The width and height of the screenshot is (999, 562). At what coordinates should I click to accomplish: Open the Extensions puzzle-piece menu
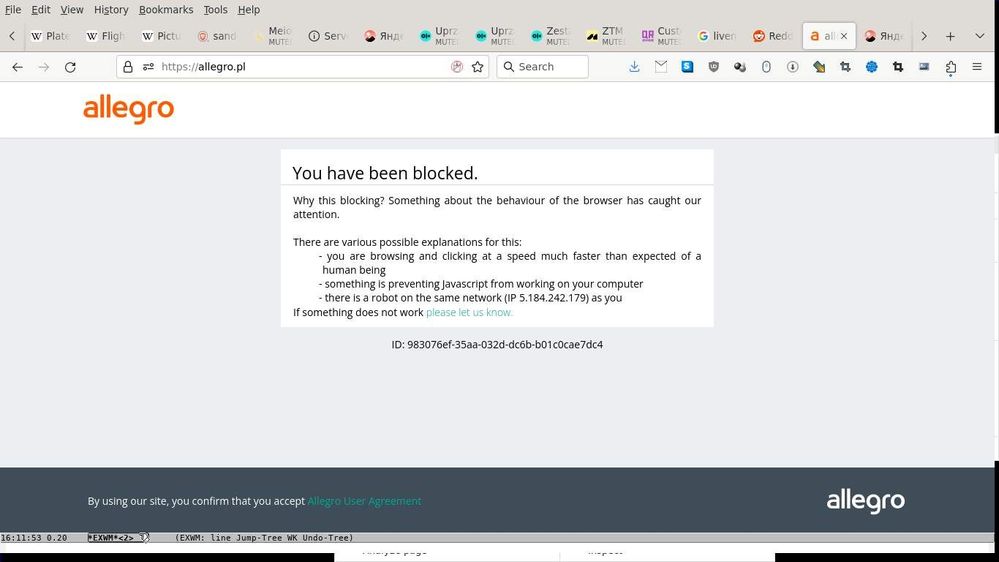[x=951, y=67]
